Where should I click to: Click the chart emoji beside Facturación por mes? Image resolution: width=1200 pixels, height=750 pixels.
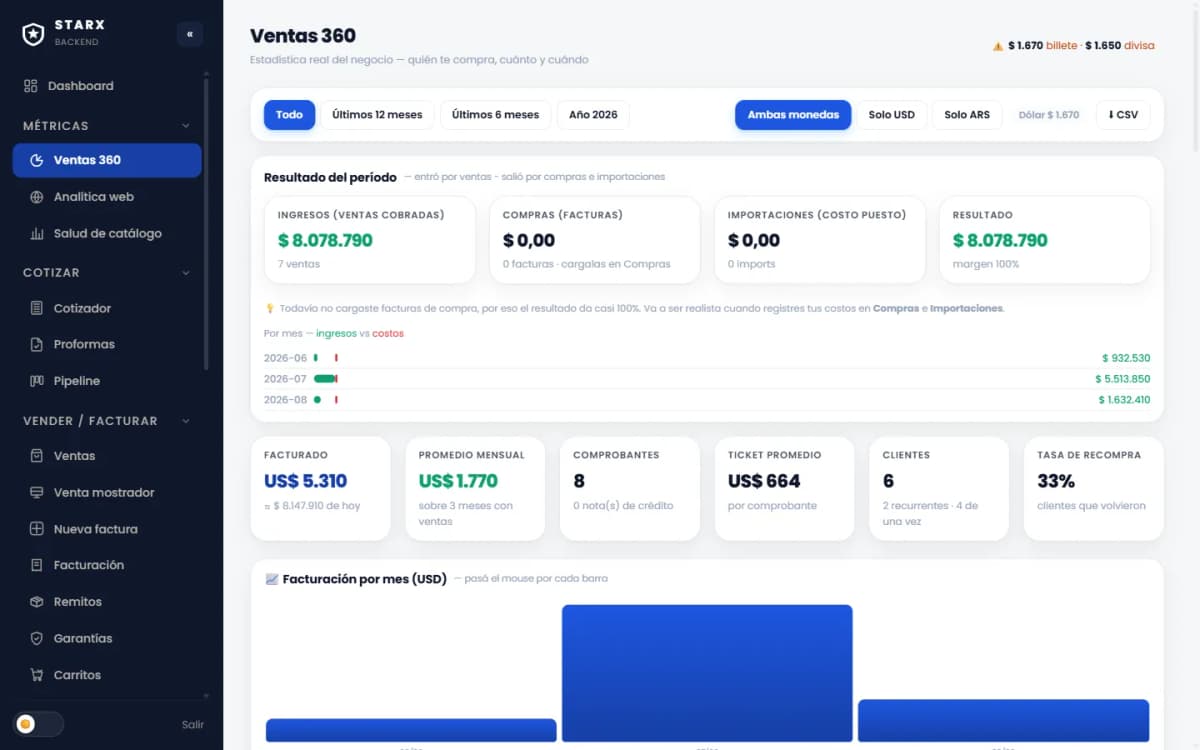pos(271,579)
